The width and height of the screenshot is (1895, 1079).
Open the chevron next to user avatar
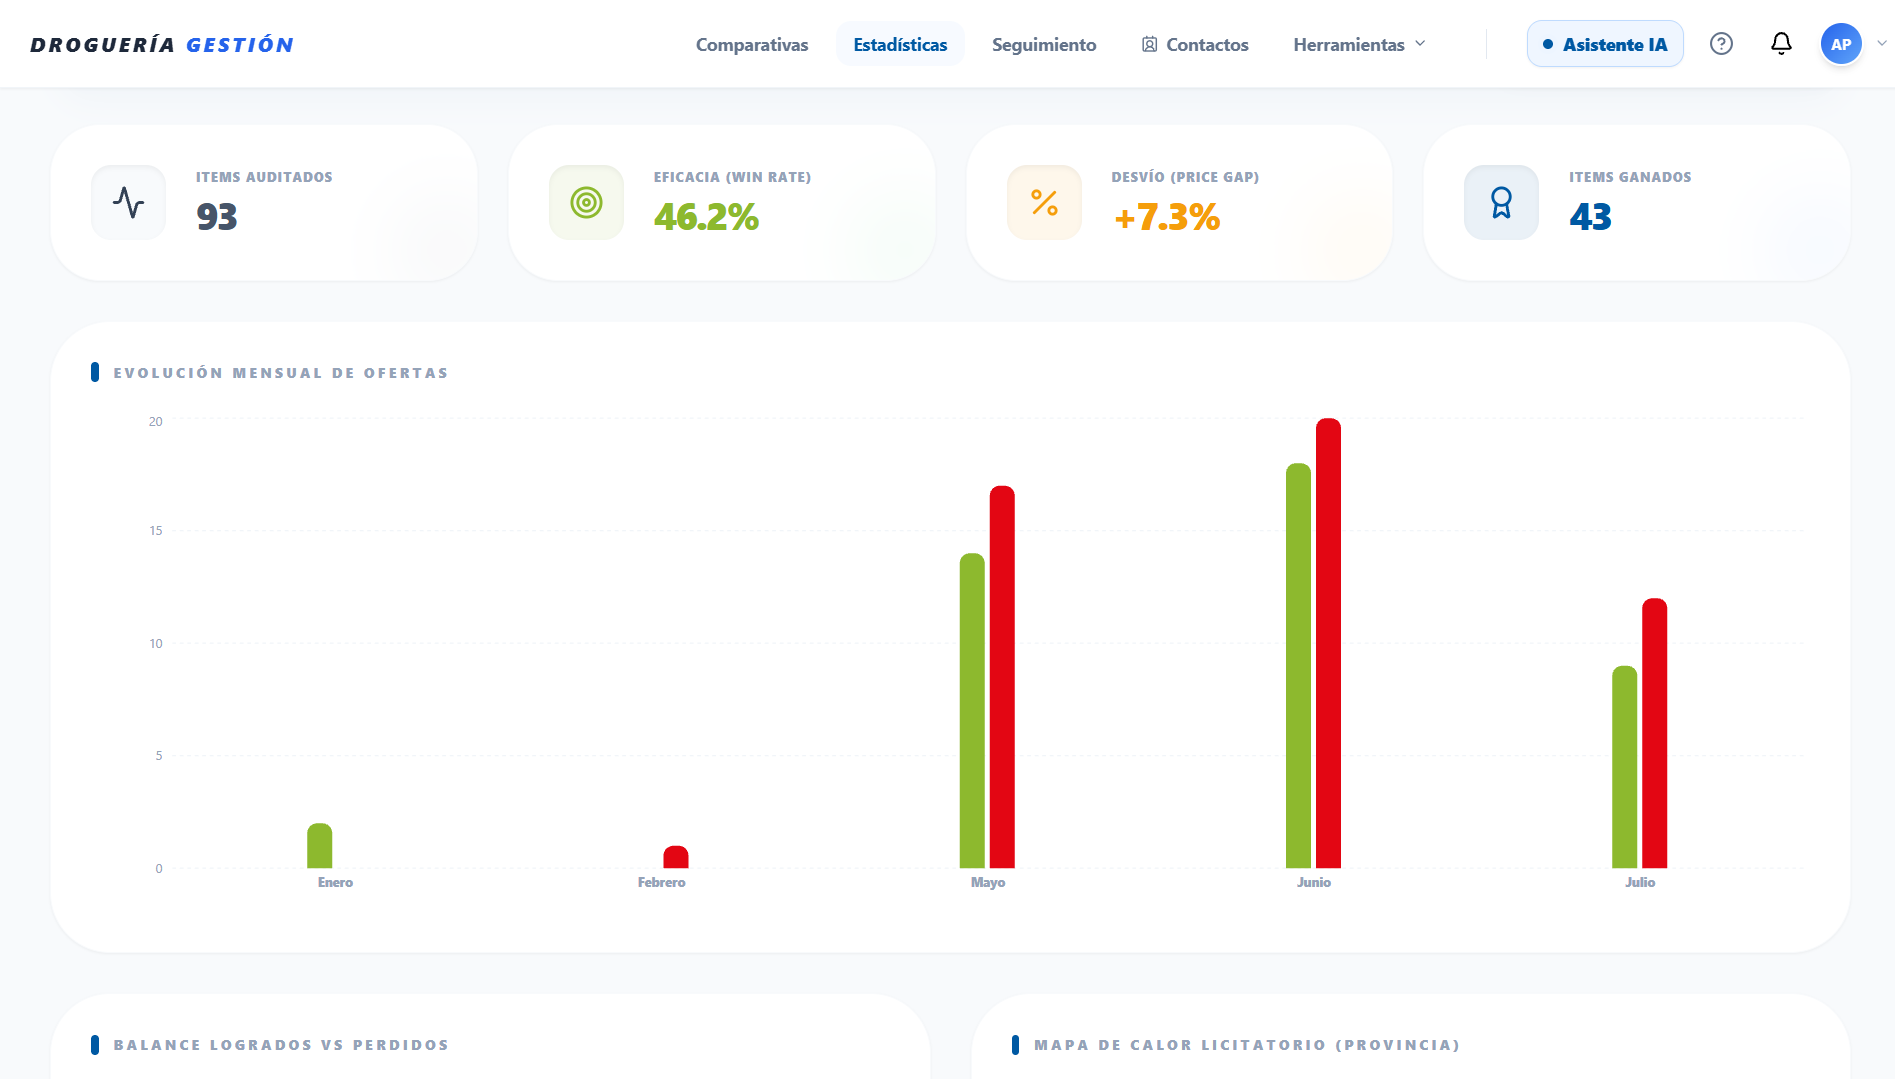pos(1882,44)
